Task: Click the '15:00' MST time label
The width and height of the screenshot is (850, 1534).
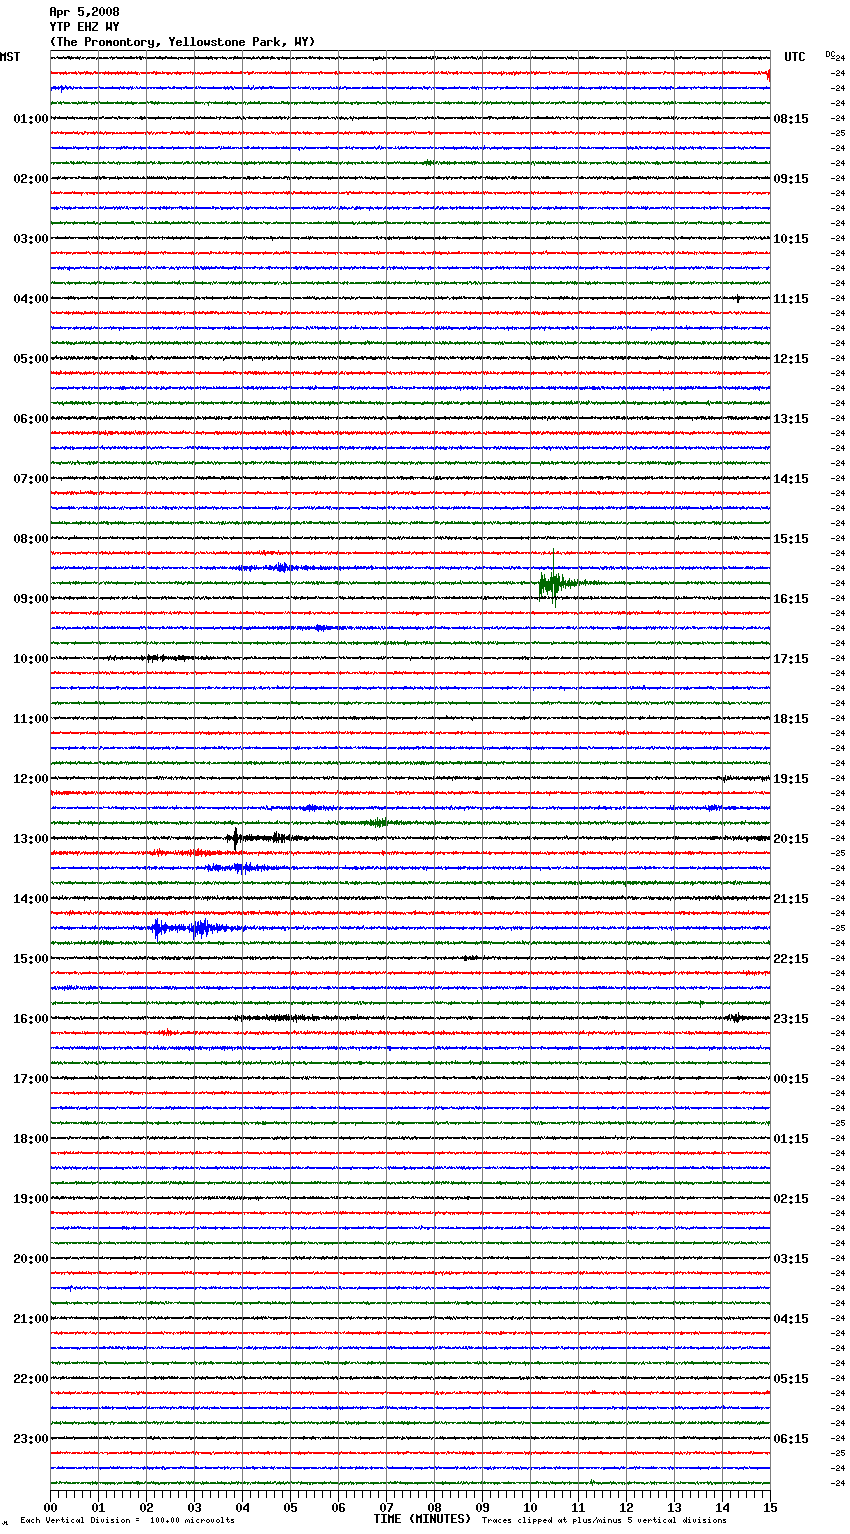Action: (31, 959)
